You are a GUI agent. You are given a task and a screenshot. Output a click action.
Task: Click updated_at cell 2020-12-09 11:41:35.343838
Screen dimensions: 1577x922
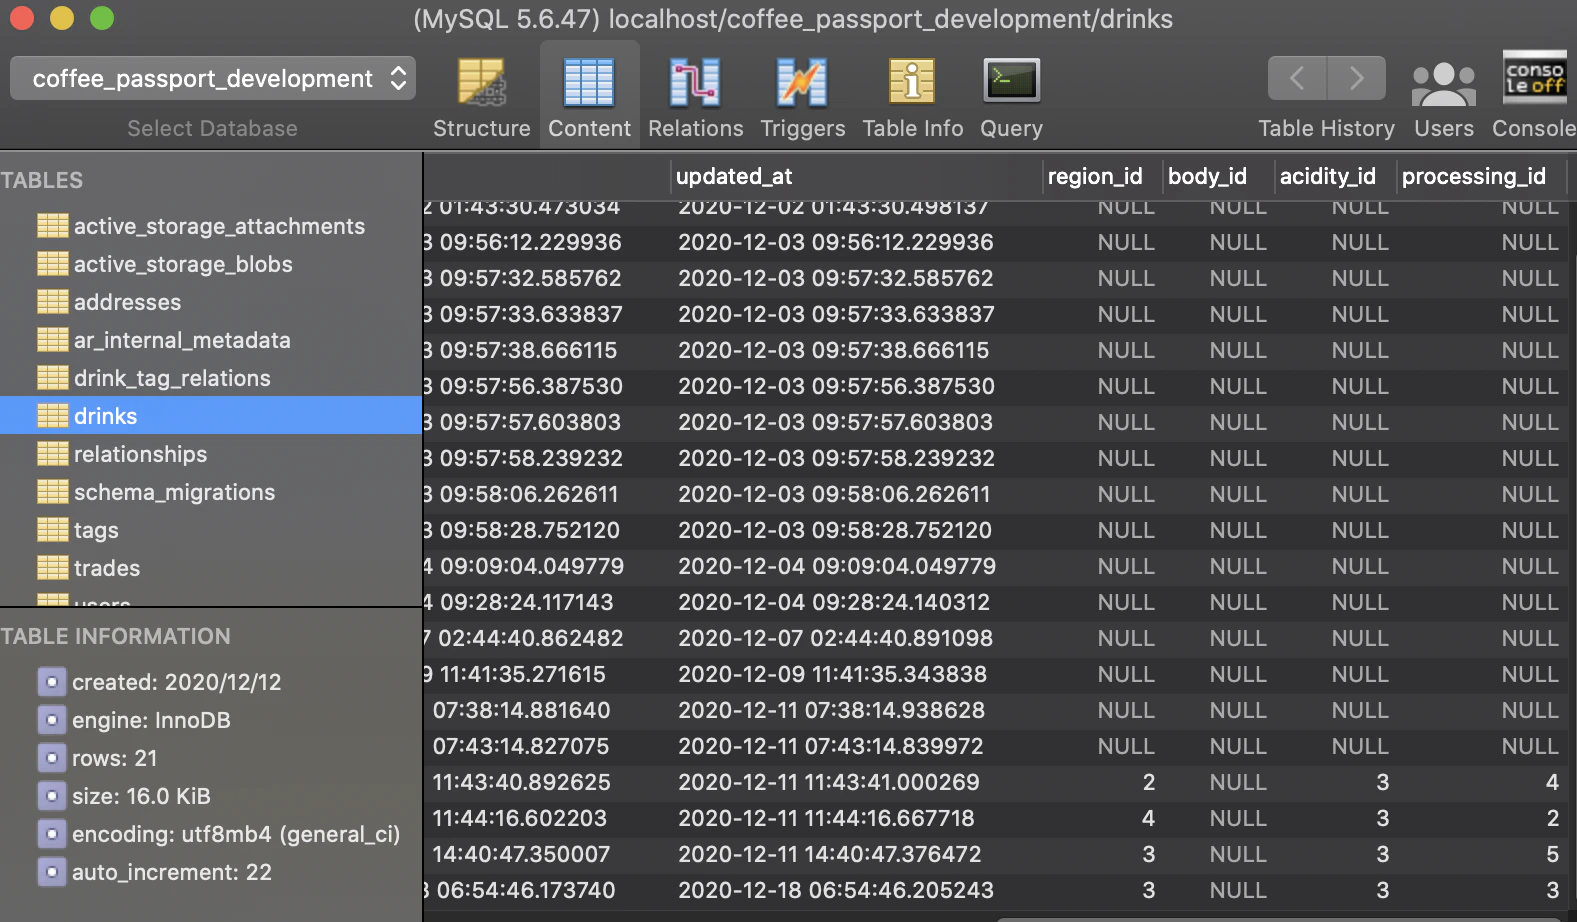pos(833,674)
